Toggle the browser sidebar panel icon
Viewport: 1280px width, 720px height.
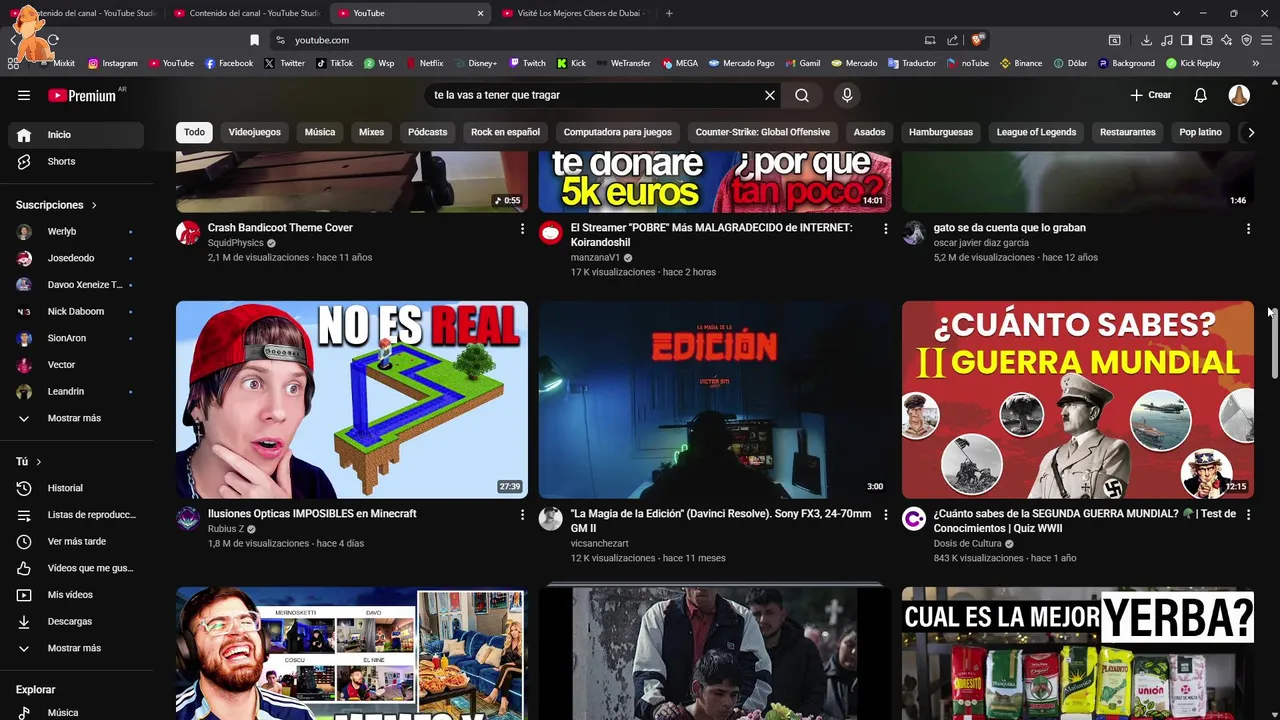click(x=1186, y=40)
